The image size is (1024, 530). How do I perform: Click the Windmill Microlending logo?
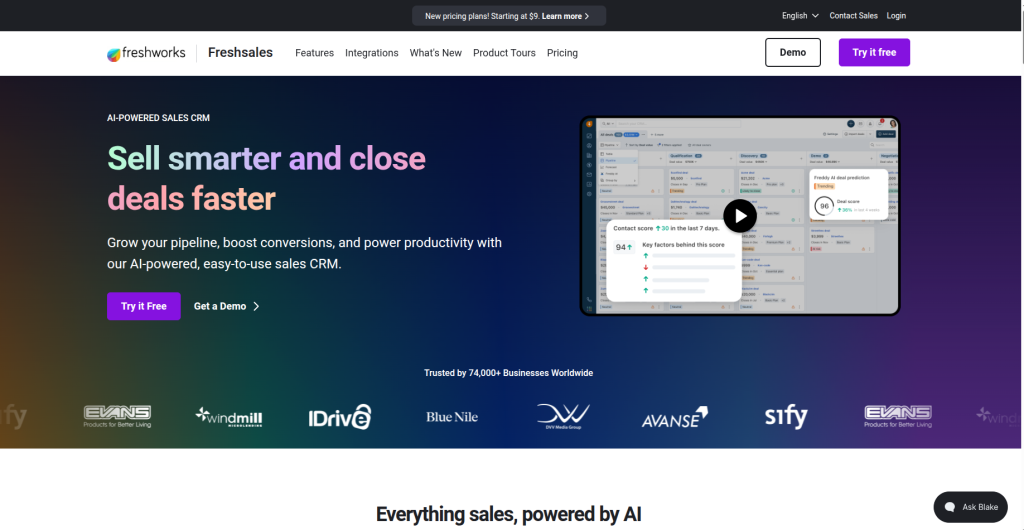coord(229,416)
